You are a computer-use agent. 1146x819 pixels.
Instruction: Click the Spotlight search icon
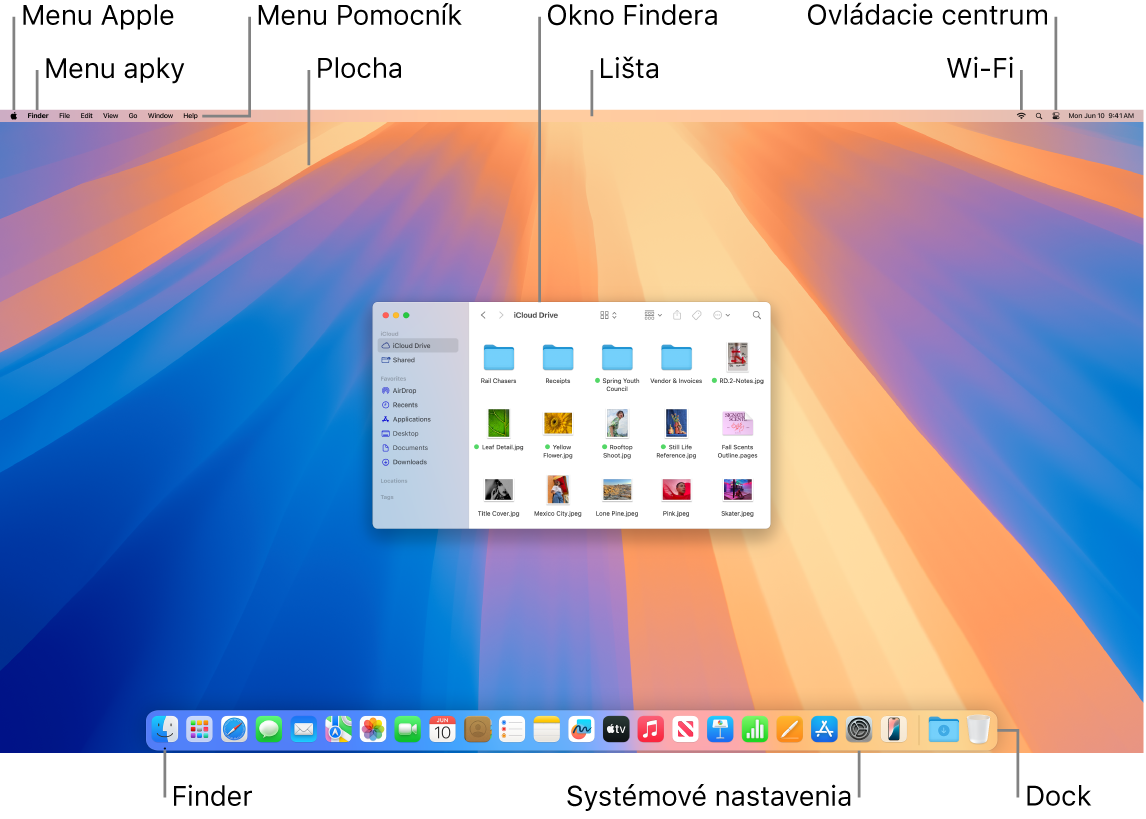[1038, 115]
